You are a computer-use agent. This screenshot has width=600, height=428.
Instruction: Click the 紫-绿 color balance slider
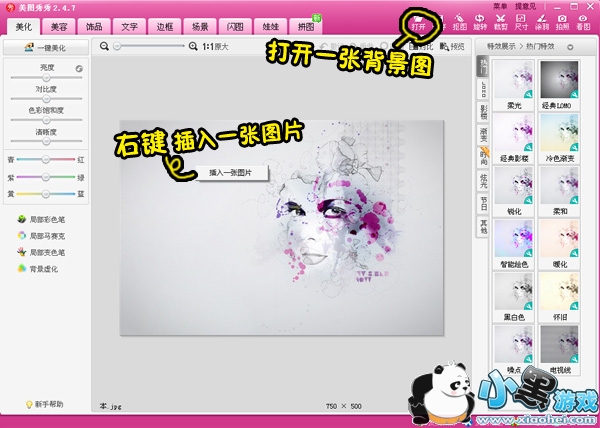[46, 177]
